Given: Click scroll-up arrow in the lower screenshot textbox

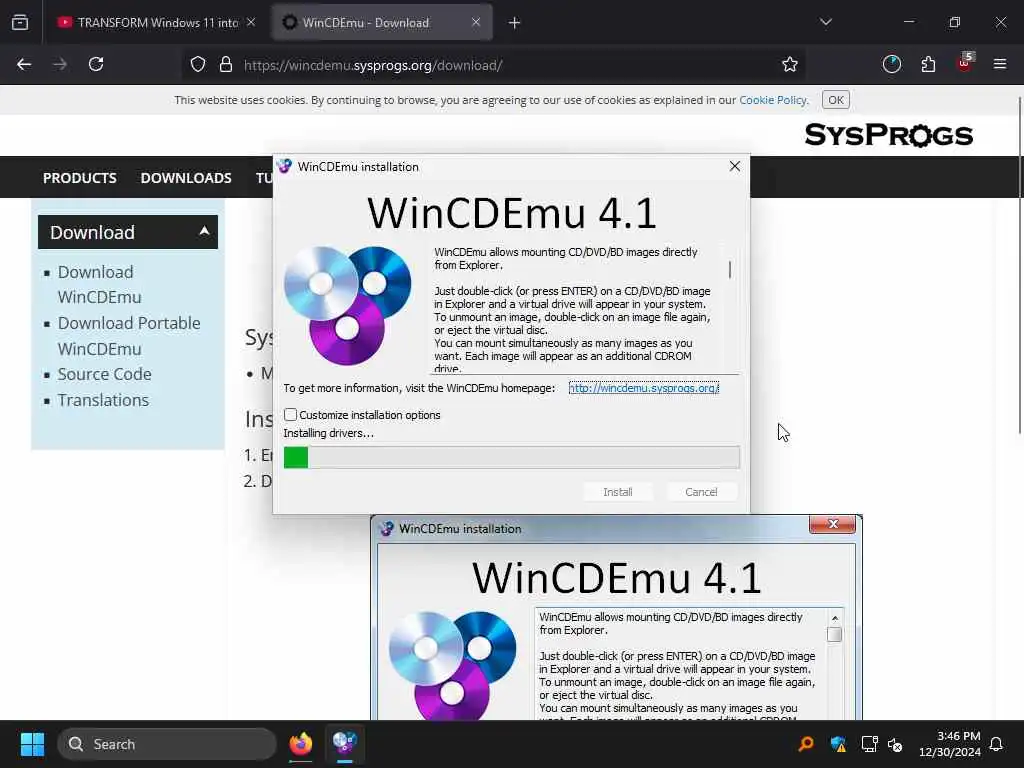Looking at the screenshot, I should (835, 618).
